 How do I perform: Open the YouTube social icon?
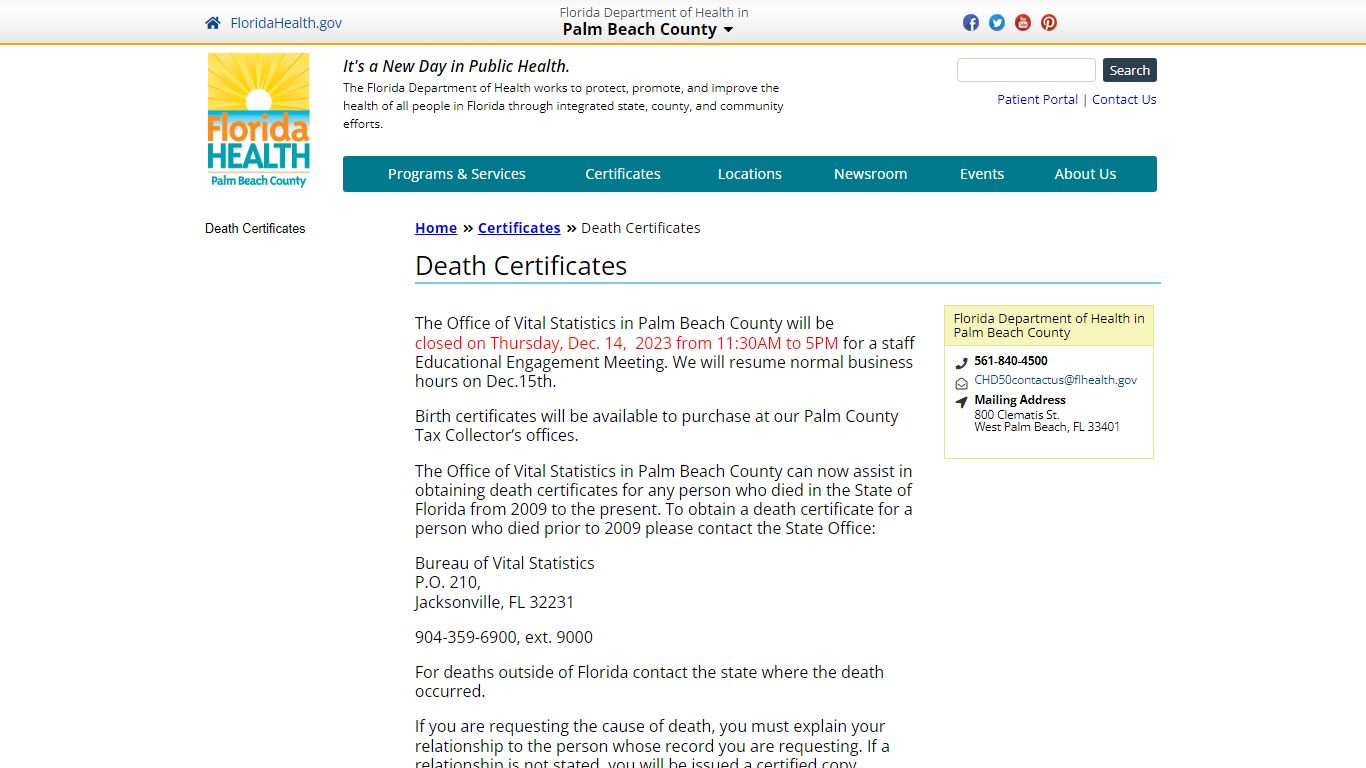coord(1023,23)
